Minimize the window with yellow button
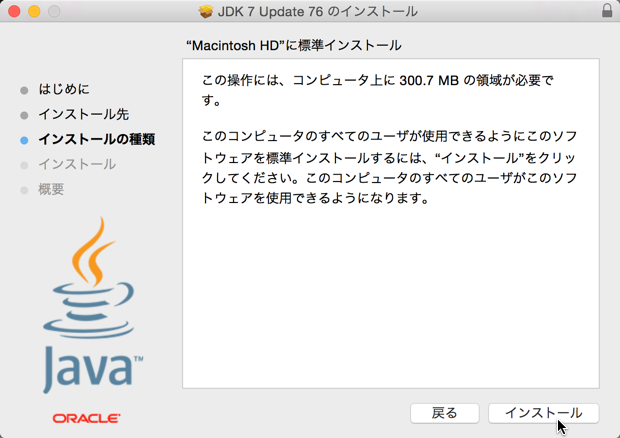 34,11
